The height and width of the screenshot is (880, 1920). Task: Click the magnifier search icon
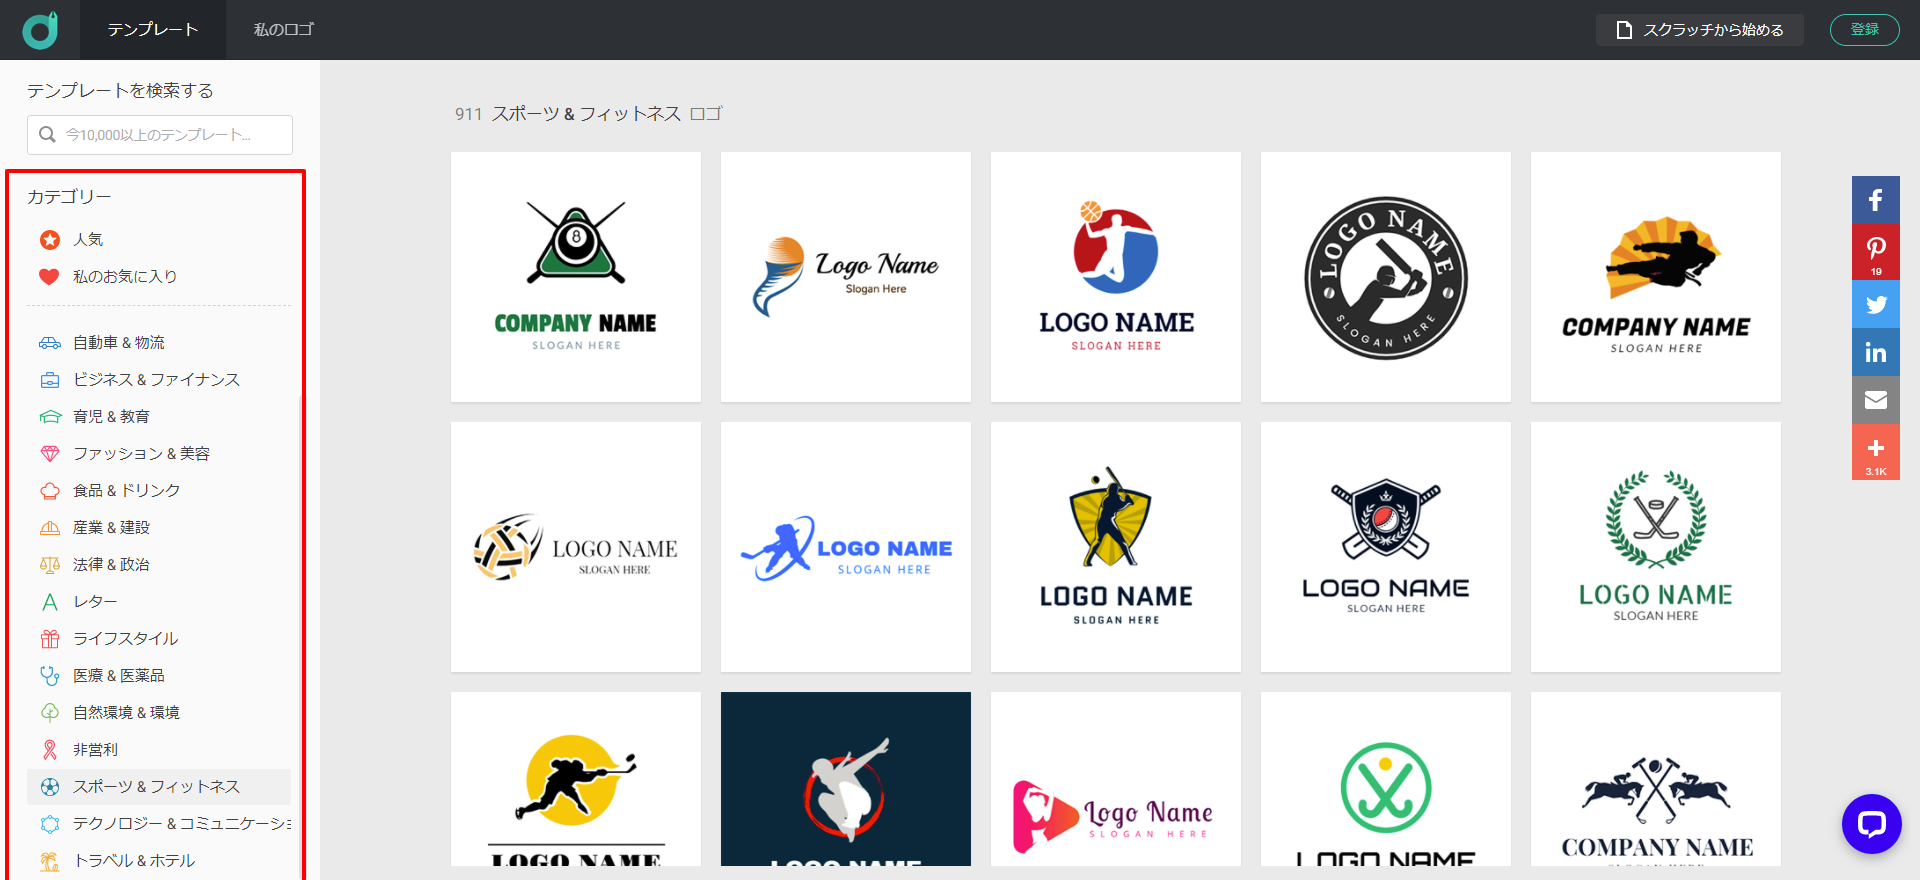(x=47, y=135)
